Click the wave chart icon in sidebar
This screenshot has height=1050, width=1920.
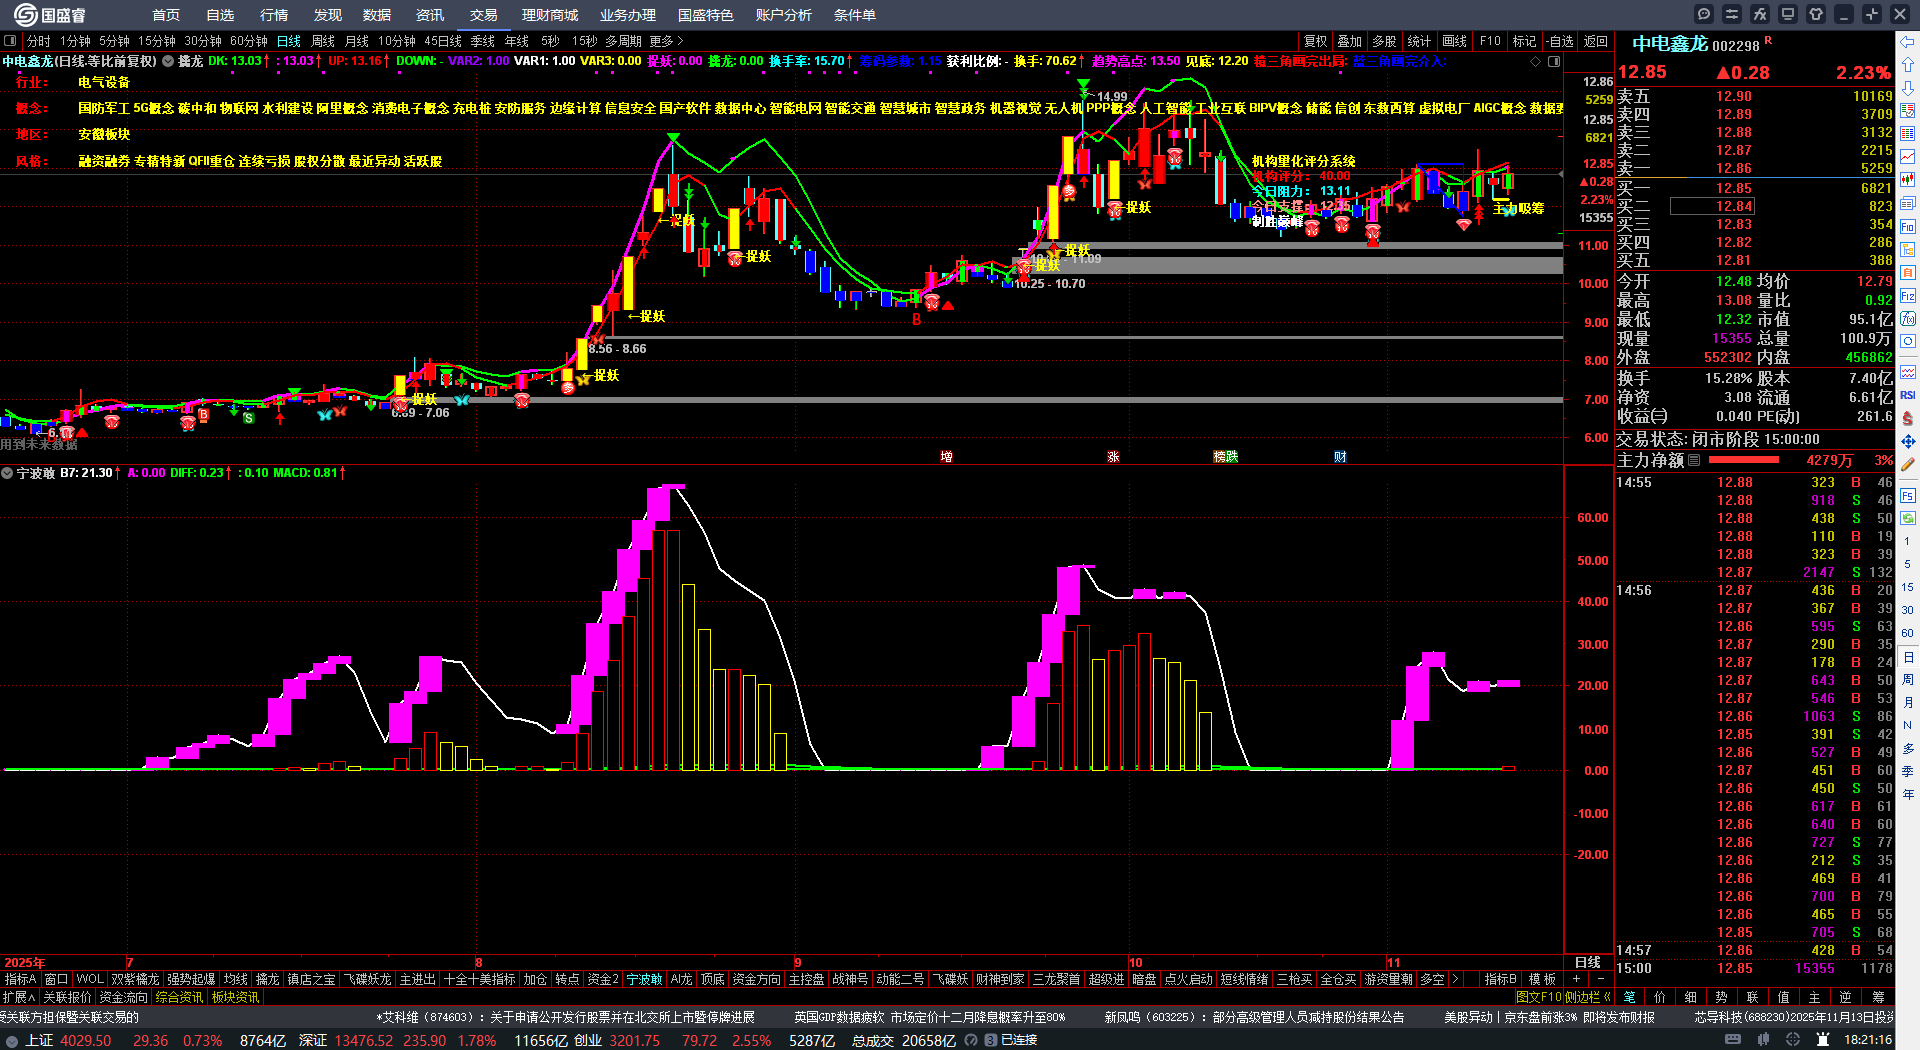pos(1908,372)
